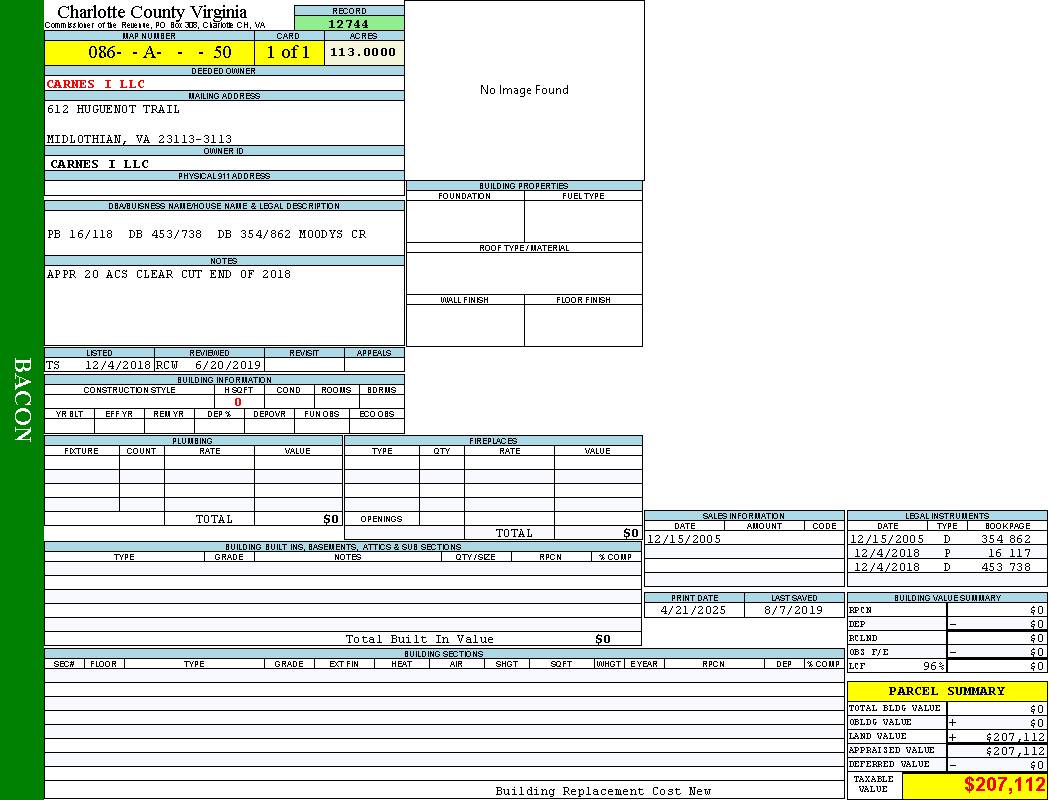This screenshot has width=1050, height=800.
Task: Click the last saved date 8/7/2019
Action: point(793,610)
